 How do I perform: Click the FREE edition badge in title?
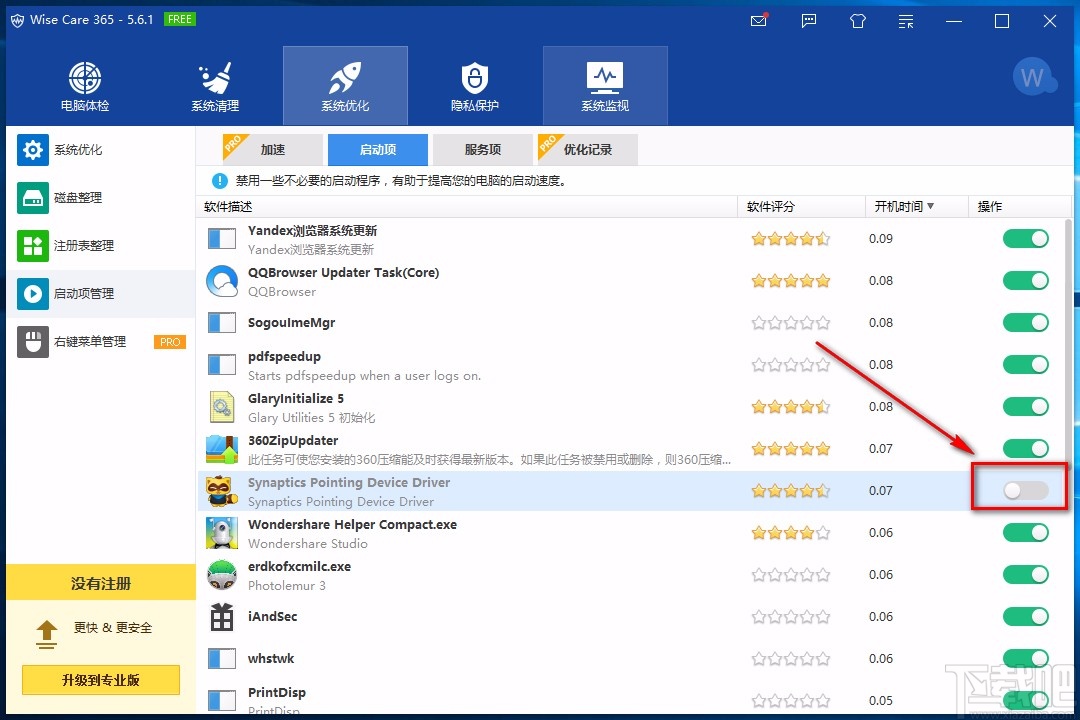pyautogui.click(x=180, y=19)
